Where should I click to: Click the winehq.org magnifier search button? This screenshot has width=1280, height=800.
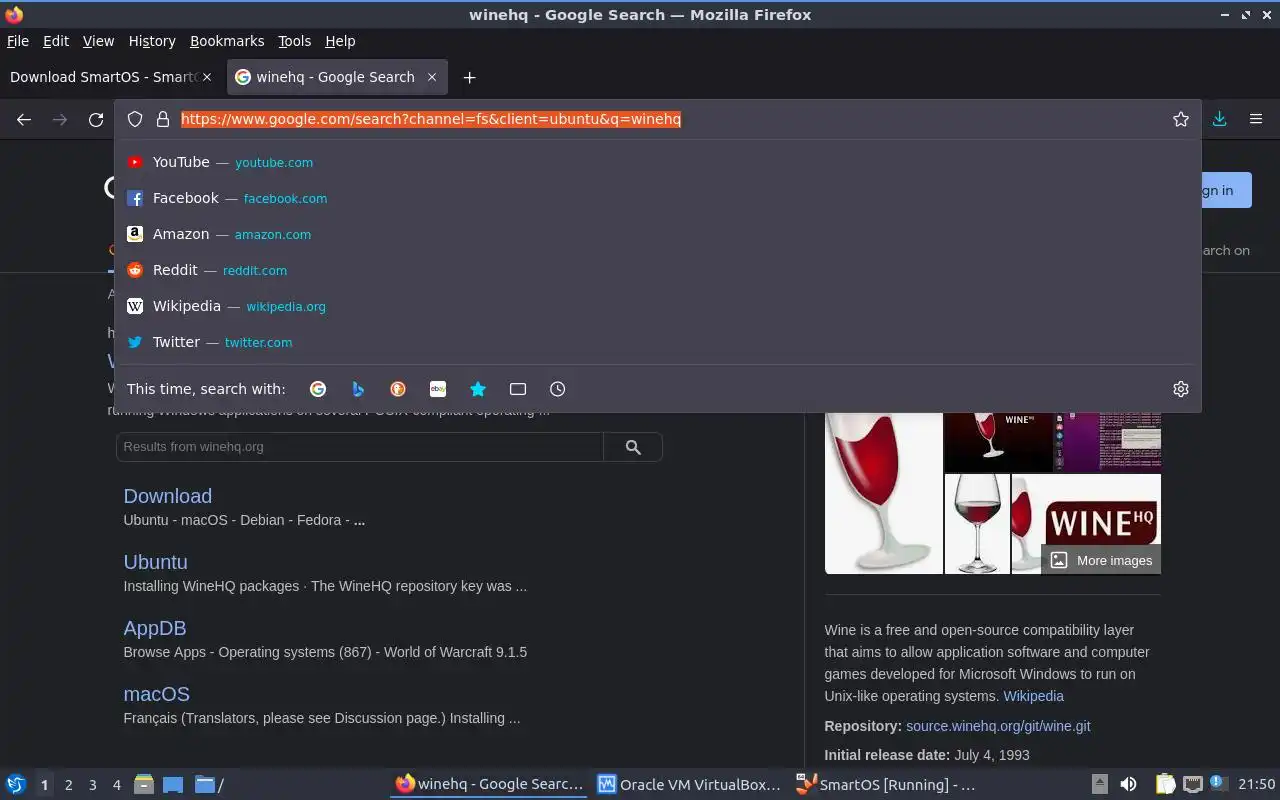pos(633,447)
